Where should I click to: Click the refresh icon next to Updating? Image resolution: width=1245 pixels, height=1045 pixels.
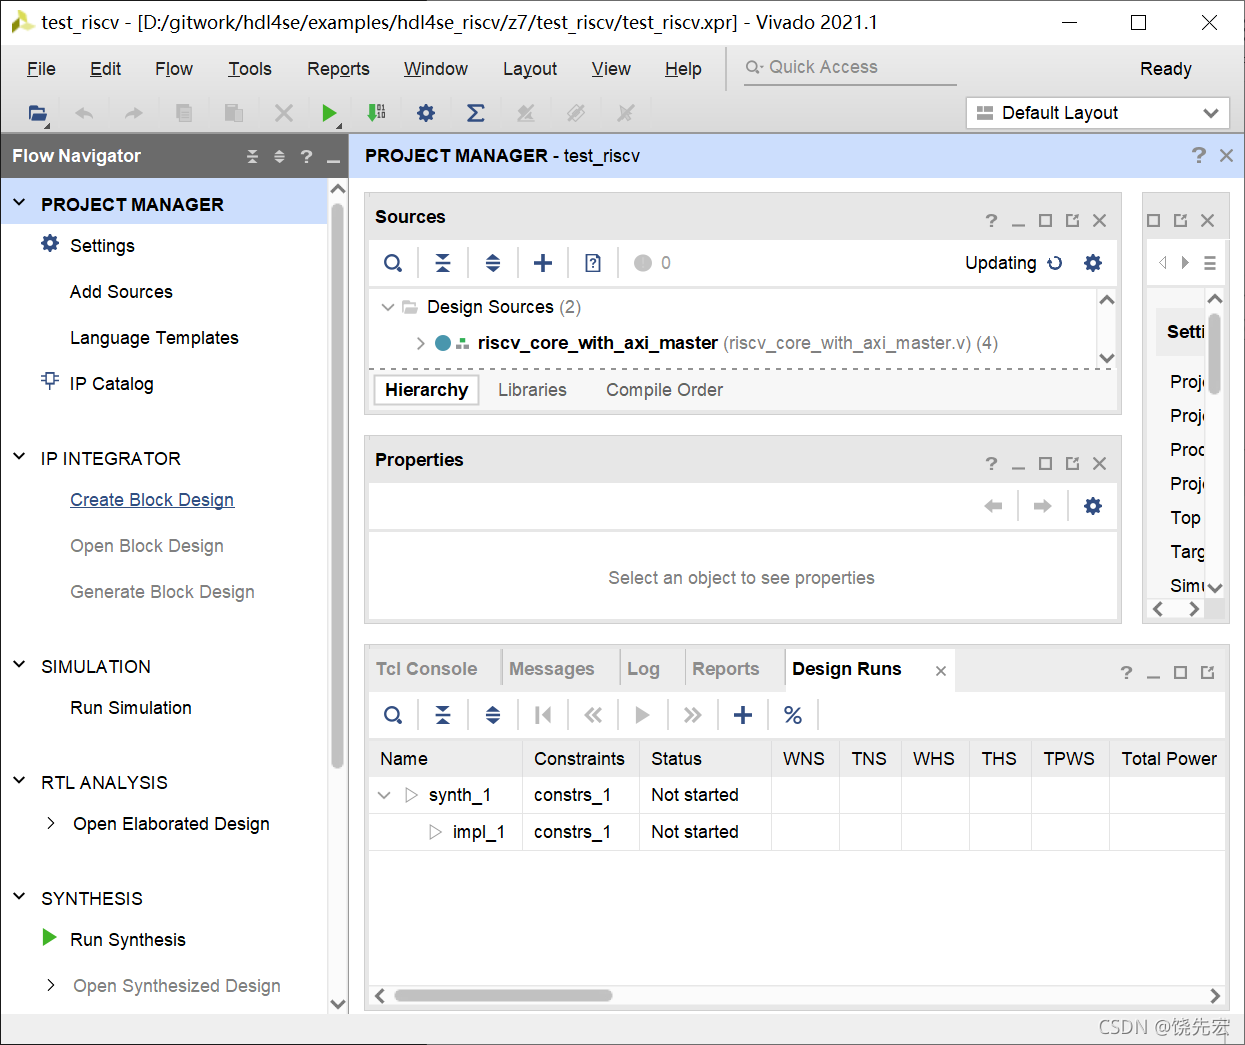pyautogui.click(x=1055, y=263)
